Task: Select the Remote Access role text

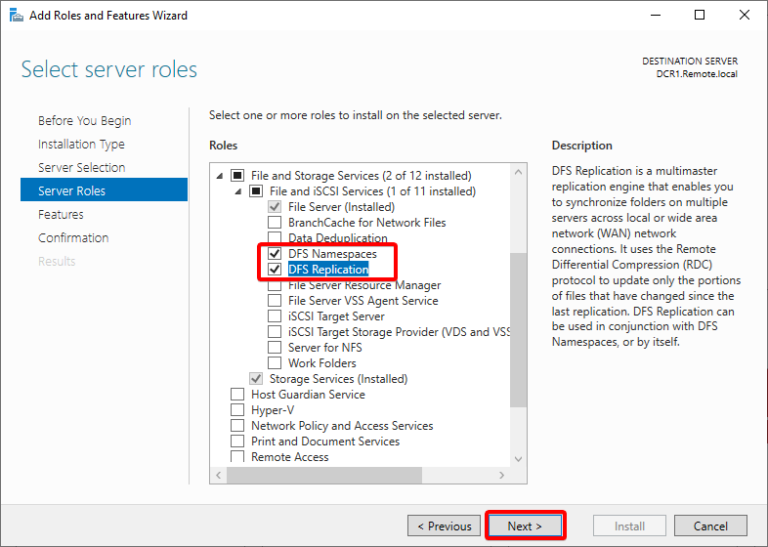Action: tap(290, 457)
